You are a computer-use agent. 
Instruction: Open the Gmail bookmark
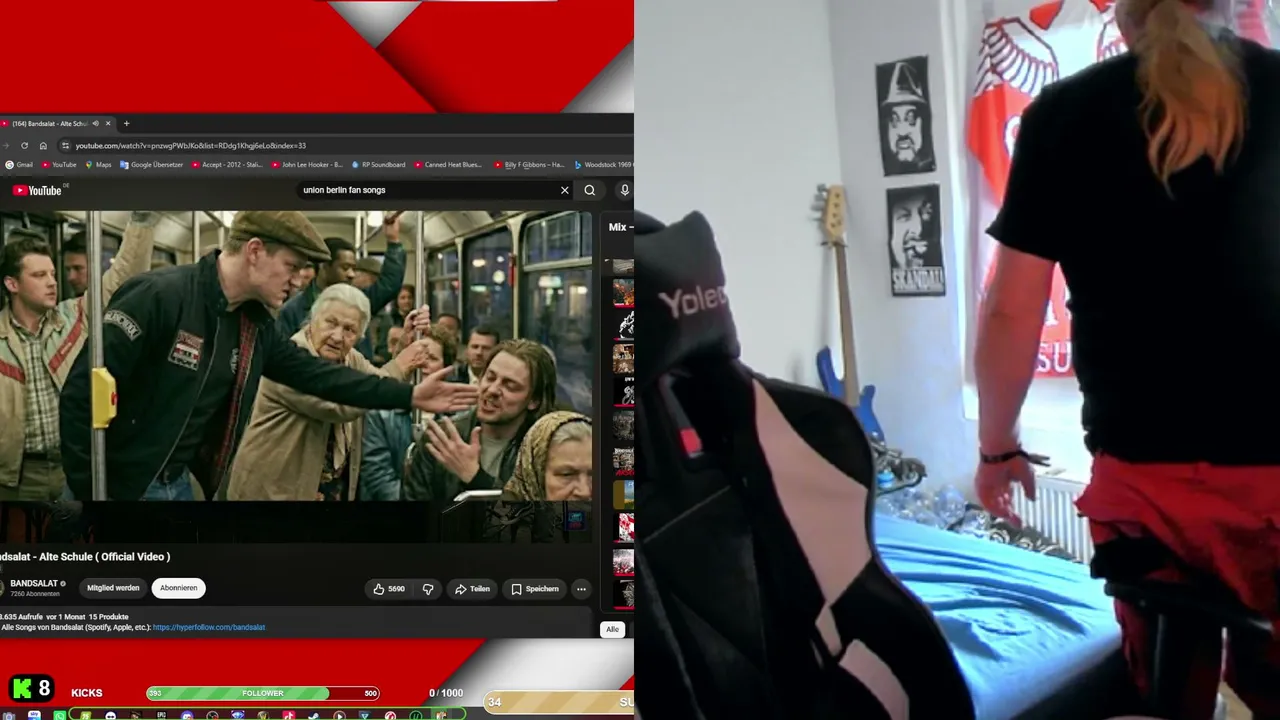[19, 165]
